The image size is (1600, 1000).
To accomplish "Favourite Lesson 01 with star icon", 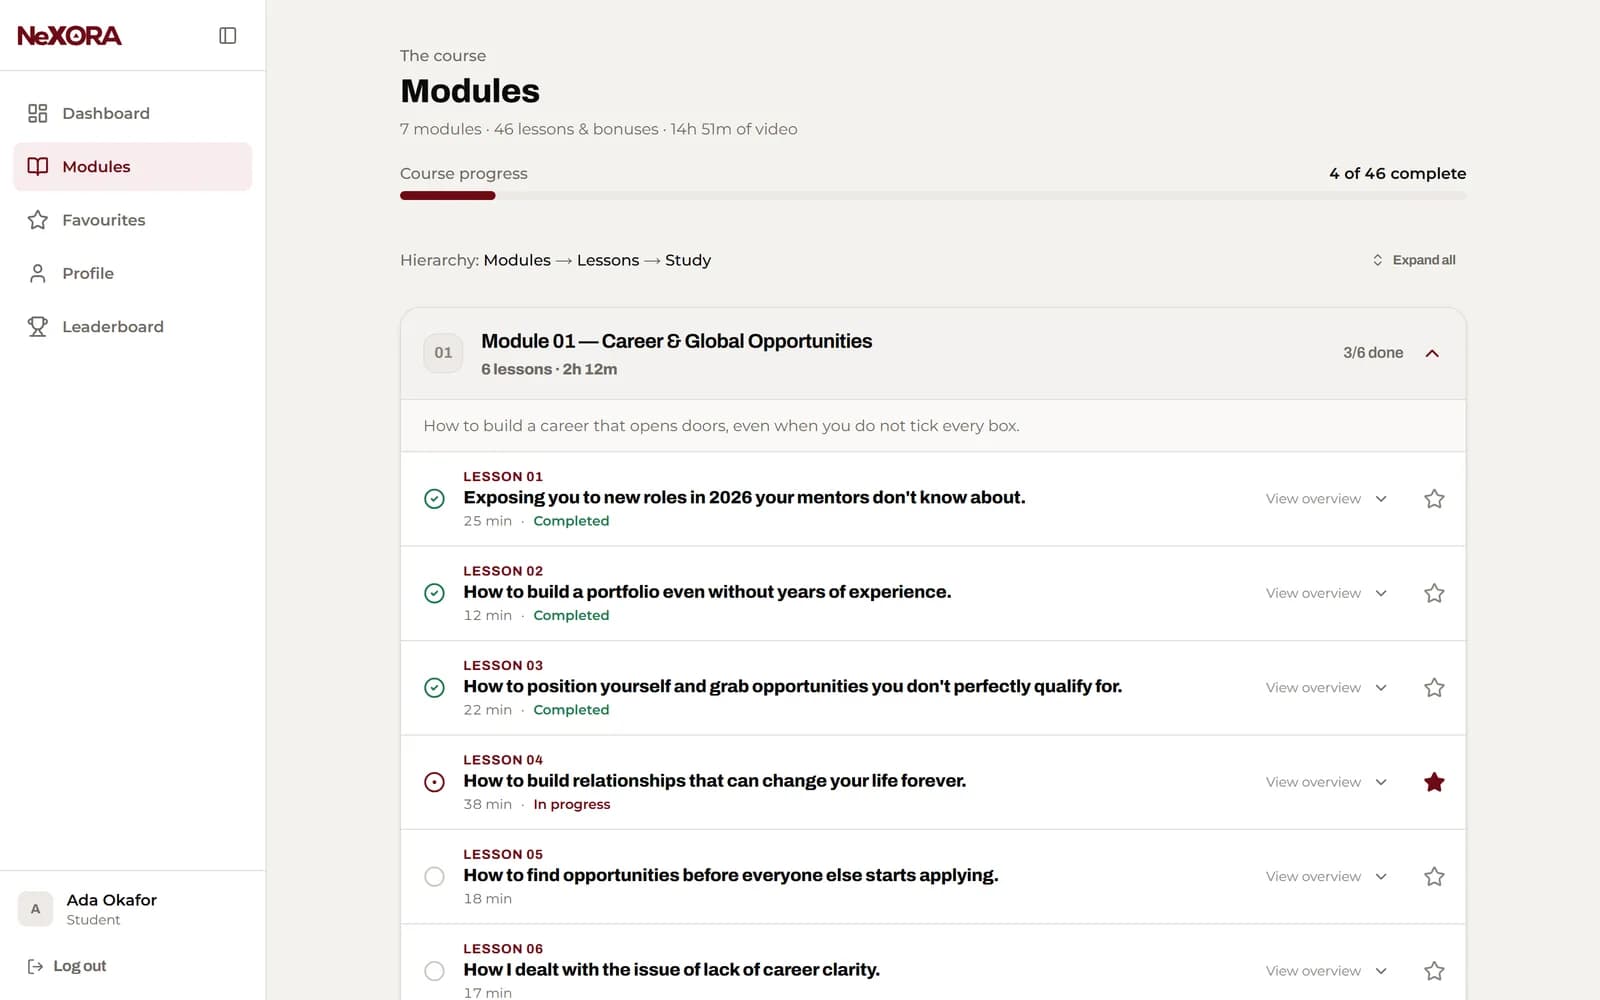I will (1434, 498).
